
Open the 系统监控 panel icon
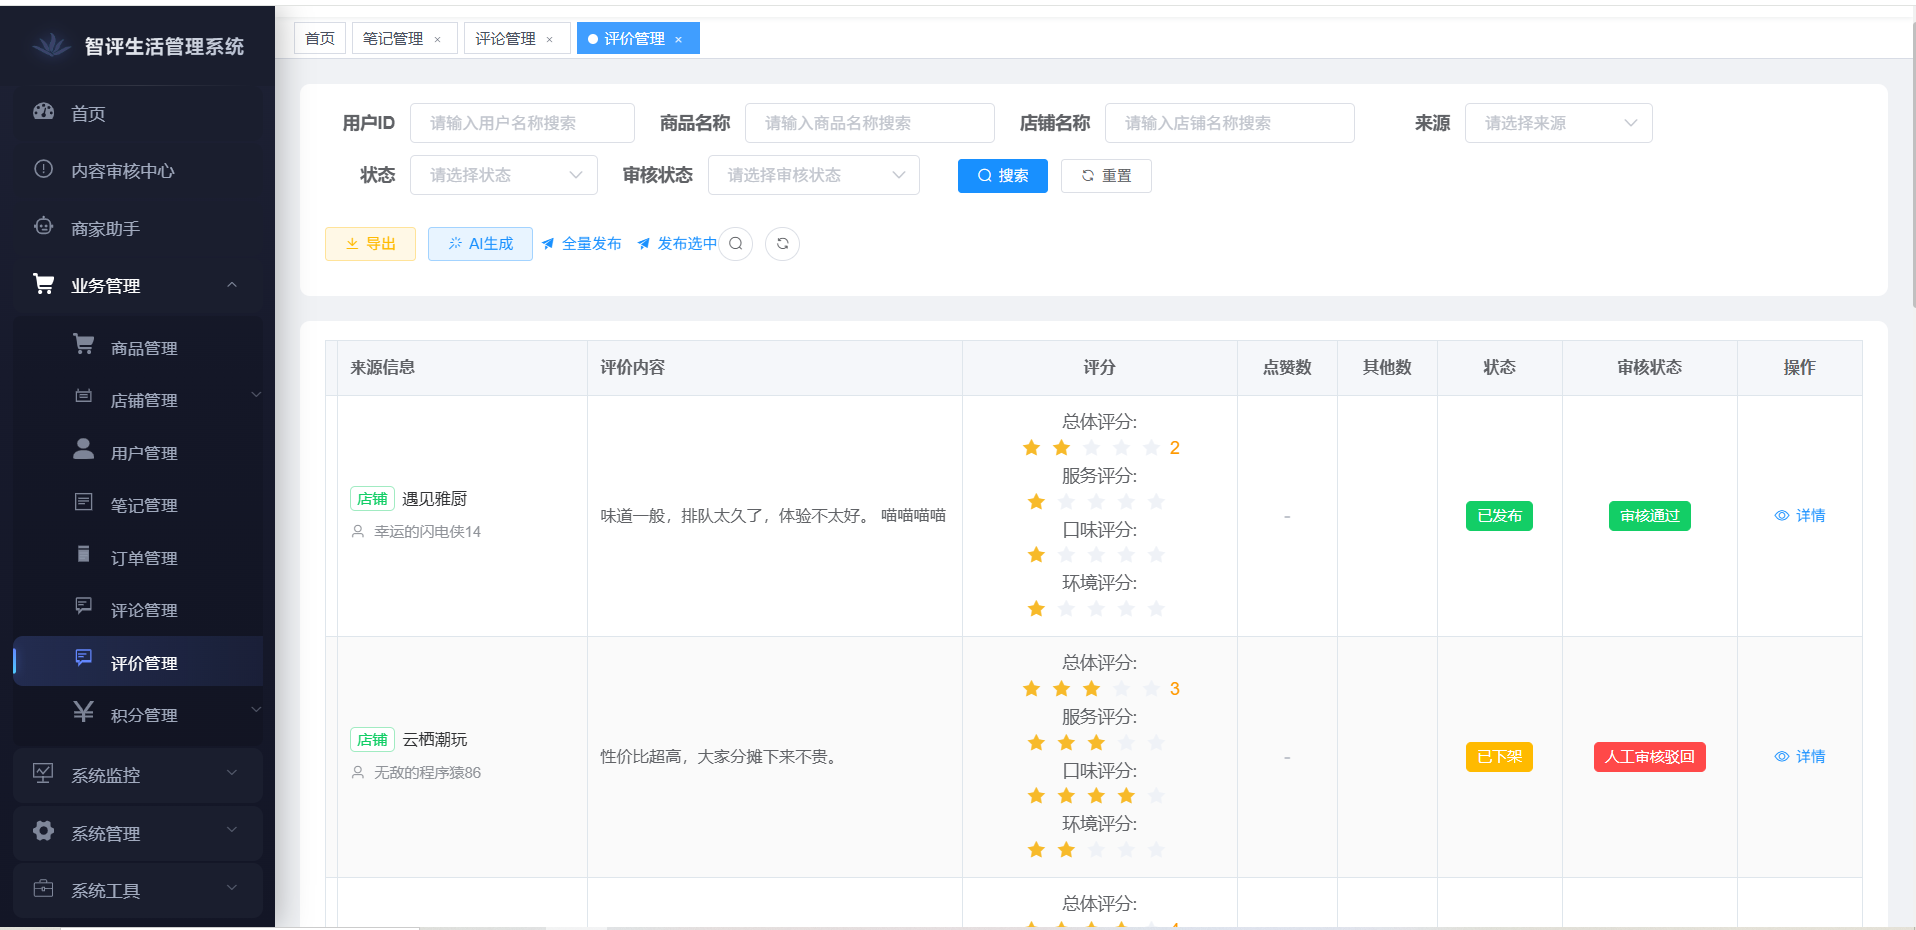tap(43, 774)
